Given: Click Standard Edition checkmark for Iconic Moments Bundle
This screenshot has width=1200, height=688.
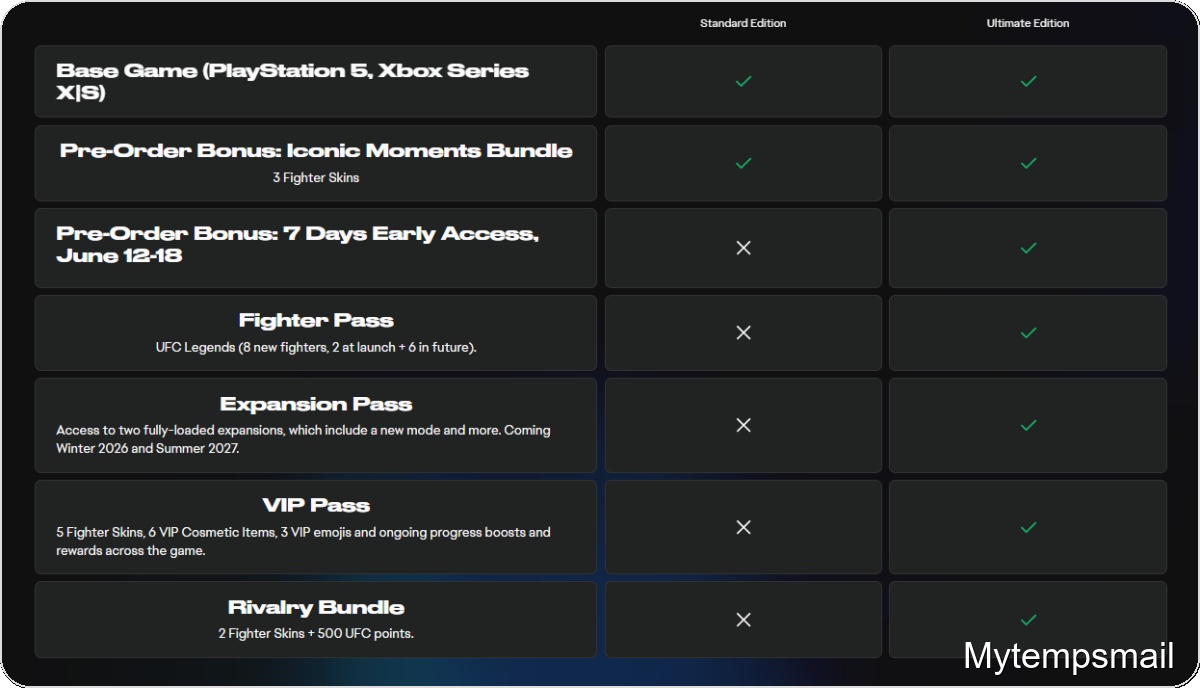Looking at the screenshot, I should click(743, 163).
